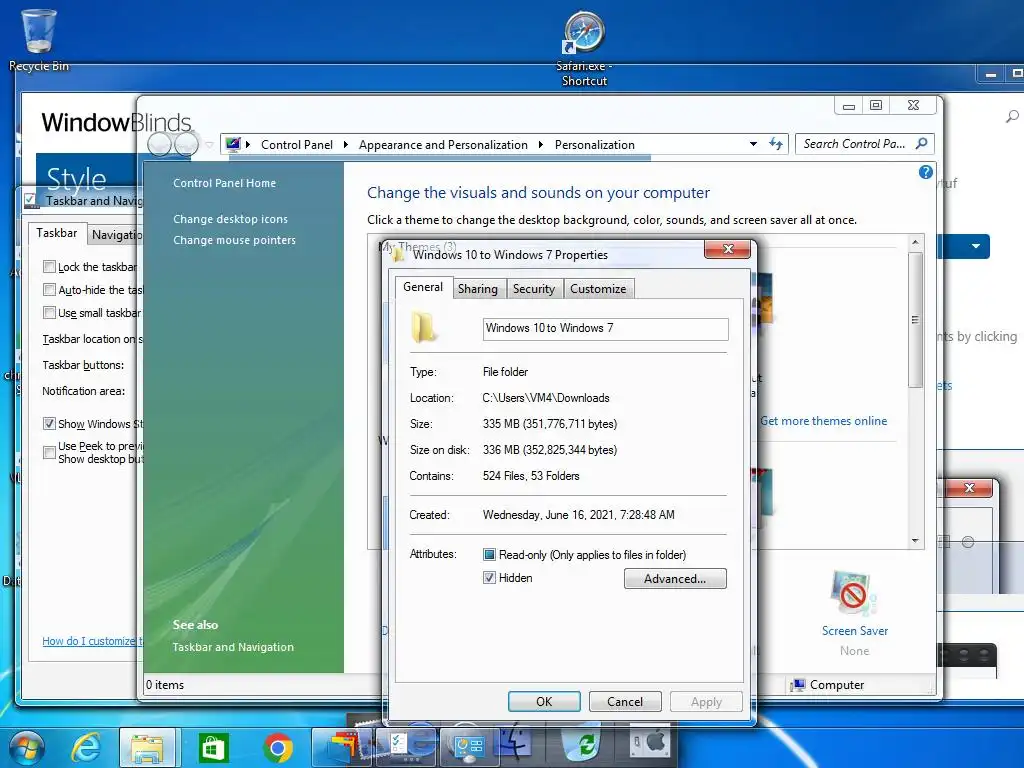This screenshot has width=1024, height=768.
Task: Open Control Panel Home link
Action: tap(224, 183)
